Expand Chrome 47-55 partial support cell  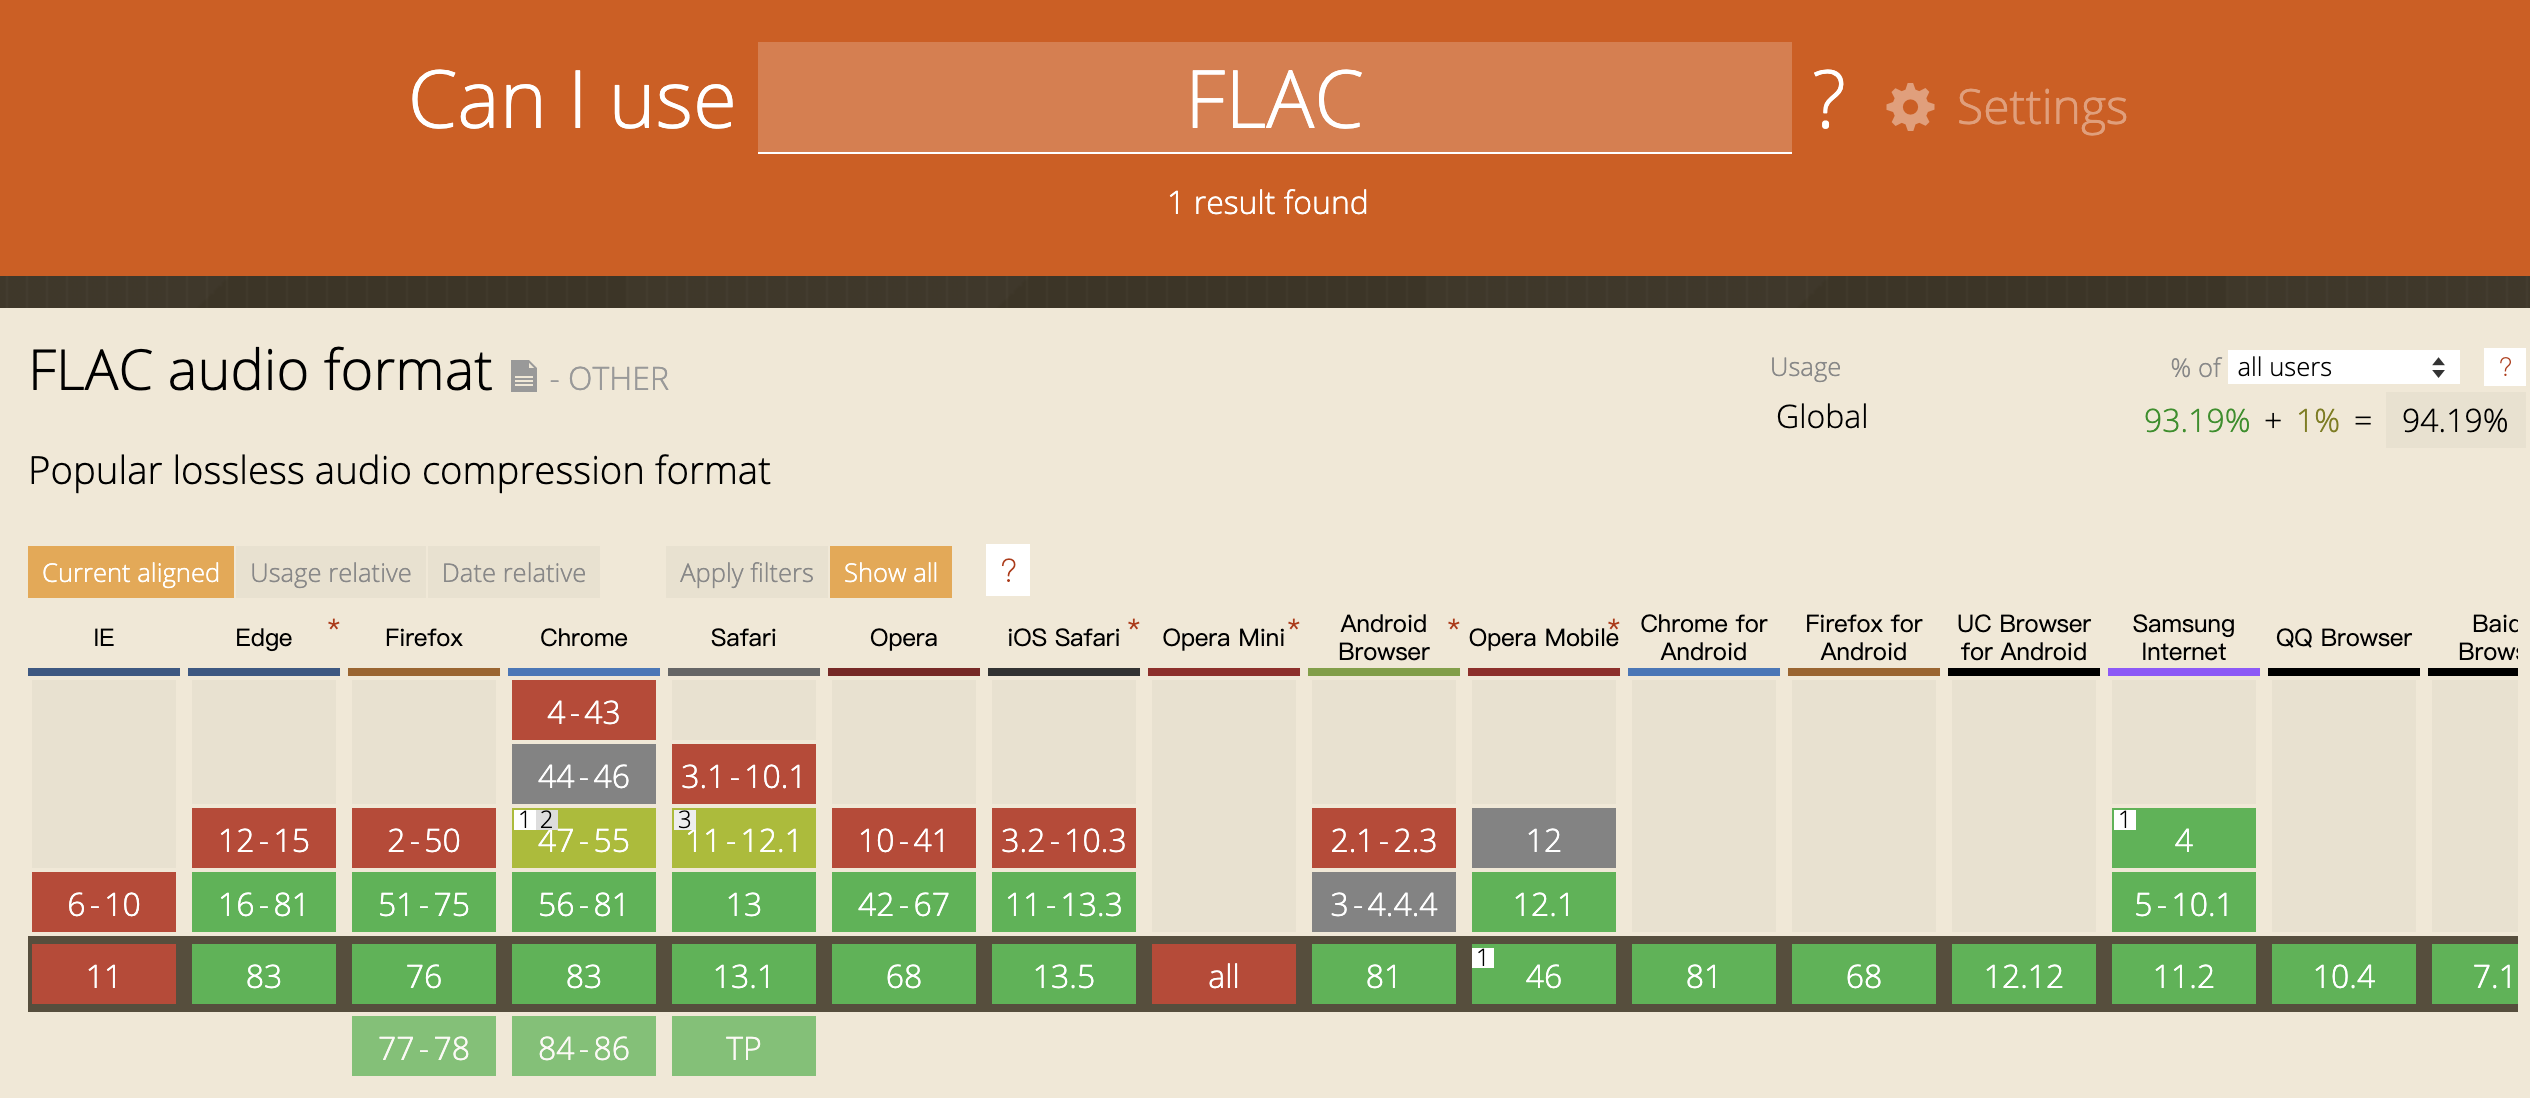coord(583,840)
